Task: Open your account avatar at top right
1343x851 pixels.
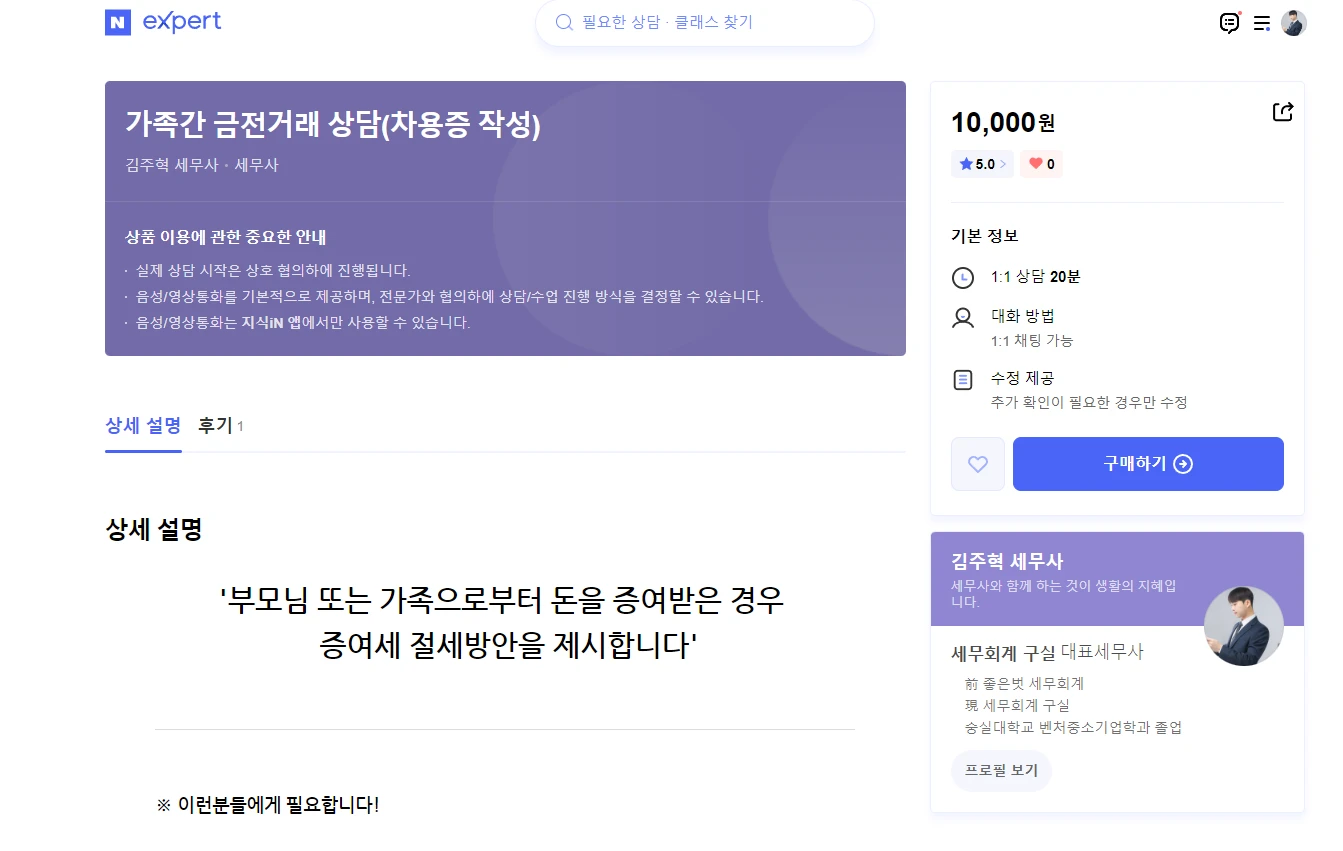Action: pyautogui.click(x=1294, y=22)
